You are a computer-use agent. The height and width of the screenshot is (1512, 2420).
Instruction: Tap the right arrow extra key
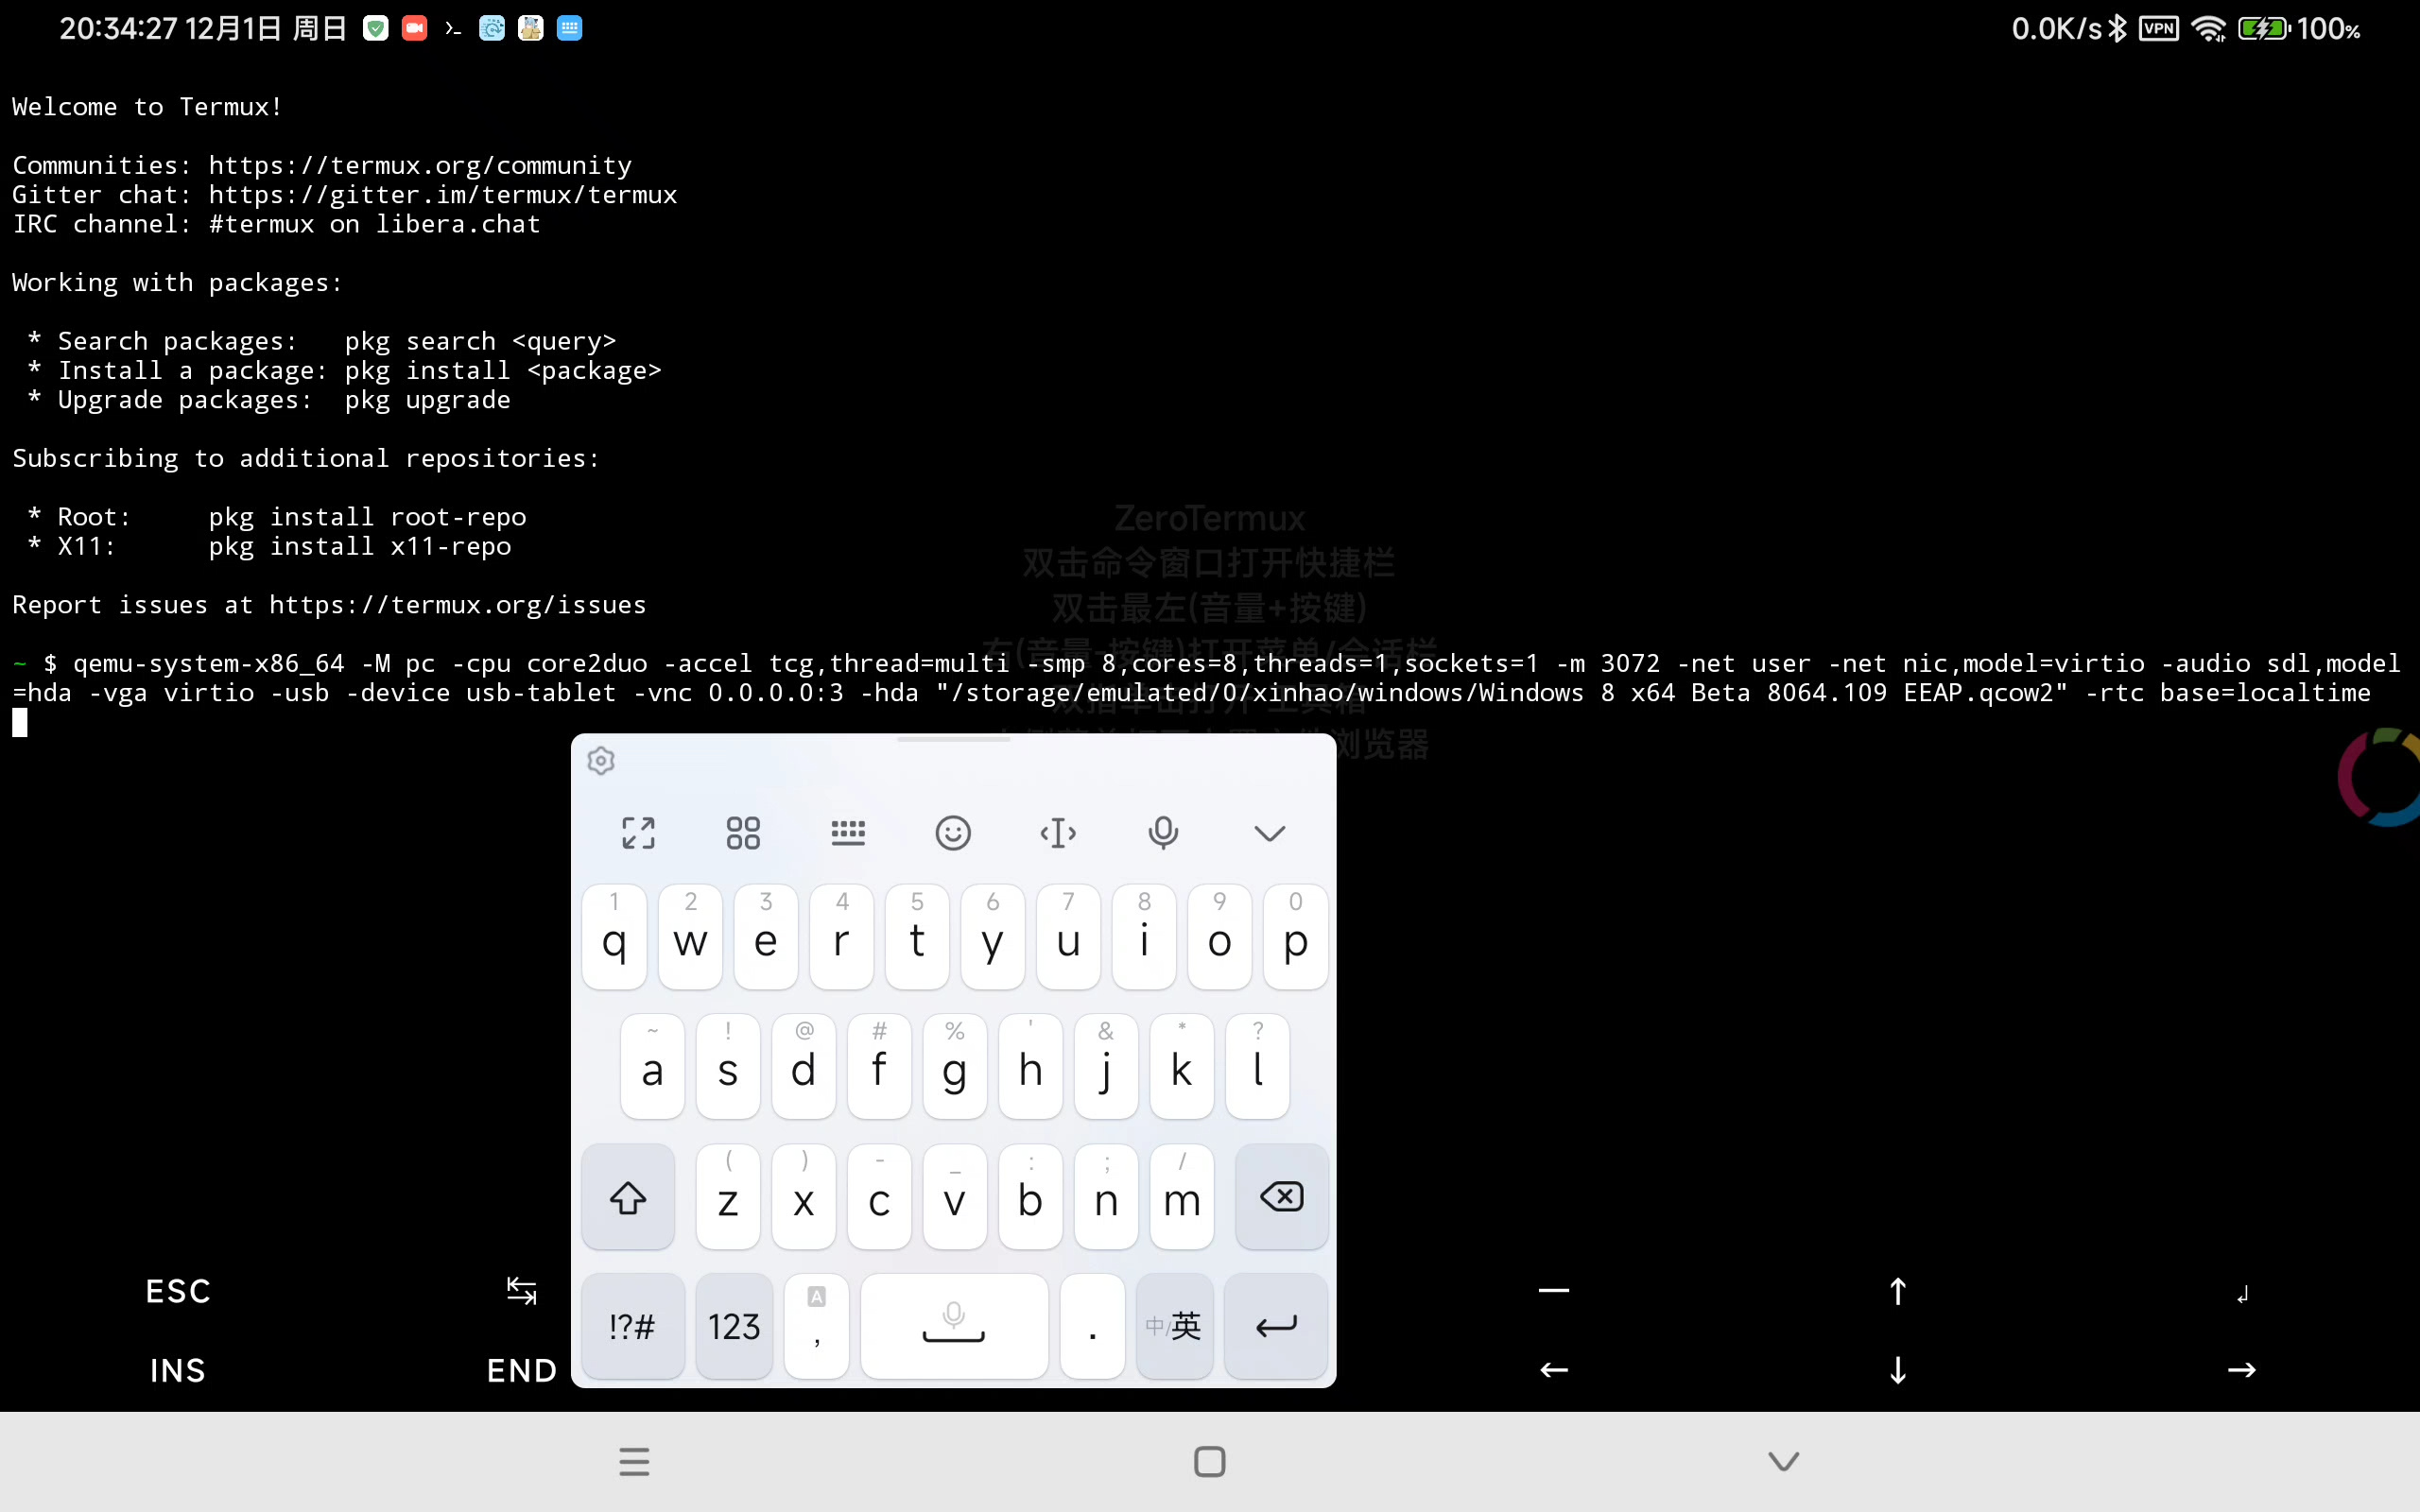(x=2241, y=1370)
